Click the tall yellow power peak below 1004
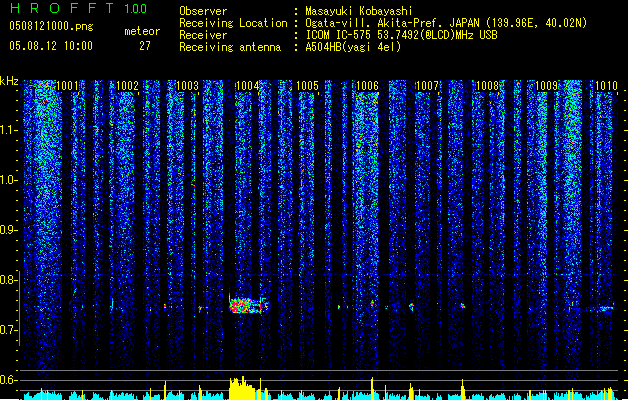629x400 pixels. coord(242,388)
